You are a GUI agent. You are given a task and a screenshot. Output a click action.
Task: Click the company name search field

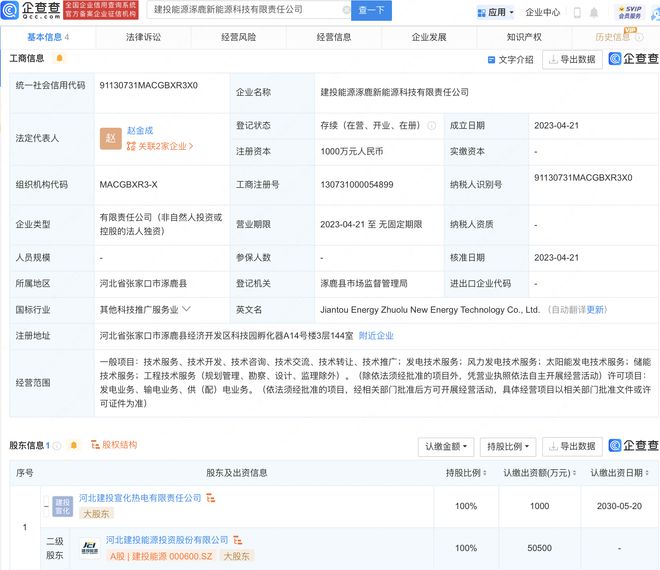[248, 10]
